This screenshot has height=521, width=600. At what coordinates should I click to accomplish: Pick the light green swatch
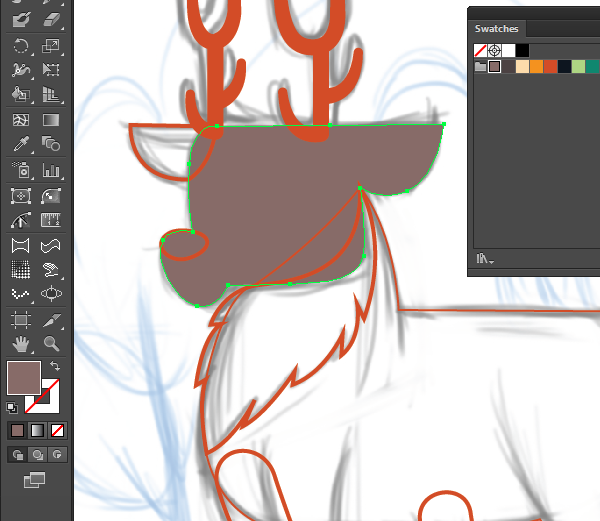579,67
